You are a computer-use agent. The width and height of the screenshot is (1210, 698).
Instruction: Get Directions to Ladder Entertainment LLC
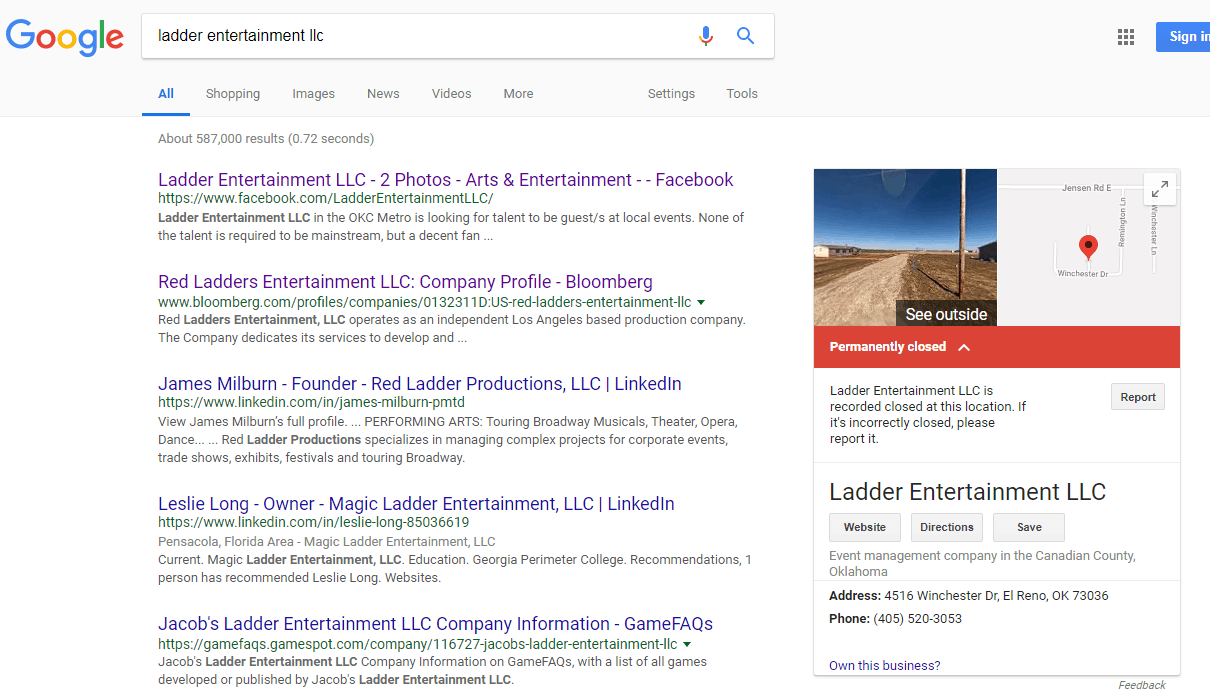coord(947,527)
